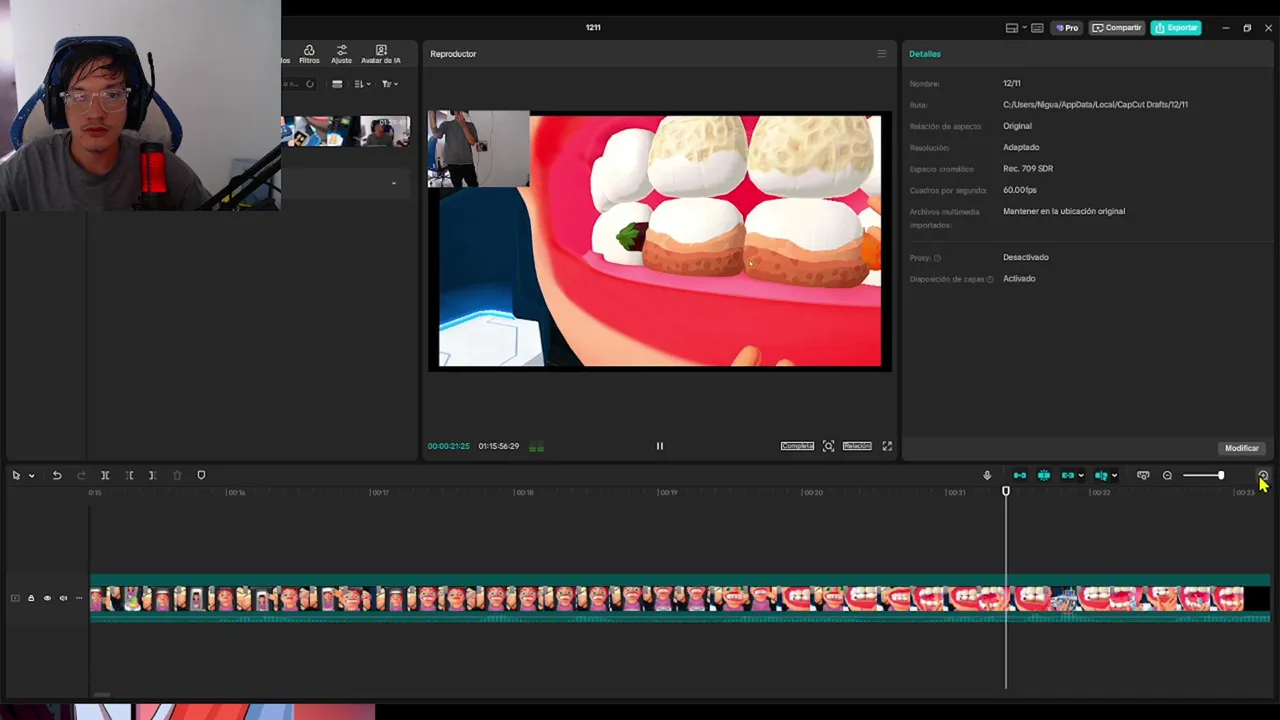Click the 60.00fps value
This screenshot has height=720, width=1280.
tap(1020, 190)
